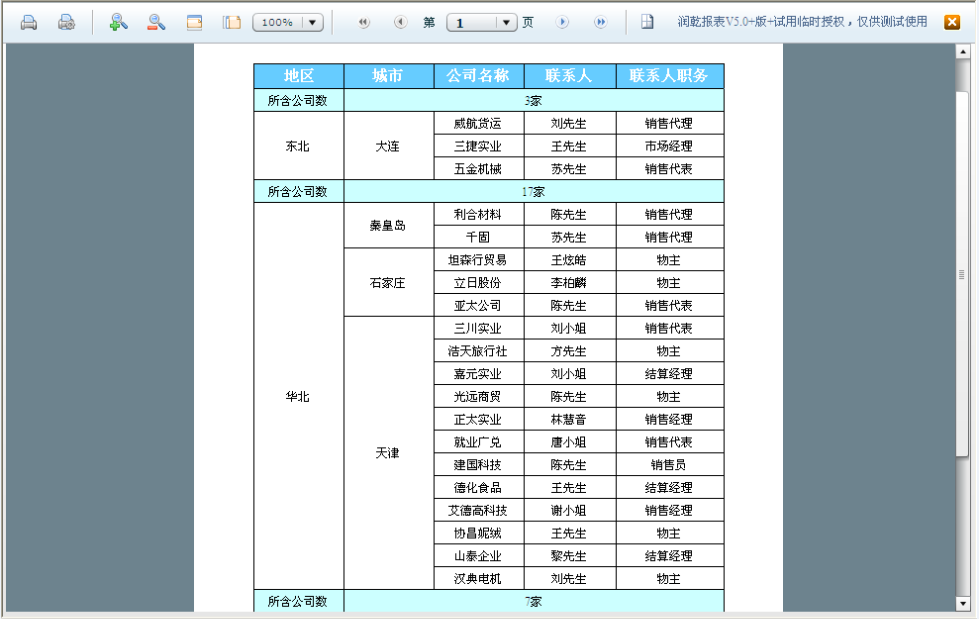Click the vertical scrollbar thumb
This screenshot has width=979, height=619.
pos(963,270)
